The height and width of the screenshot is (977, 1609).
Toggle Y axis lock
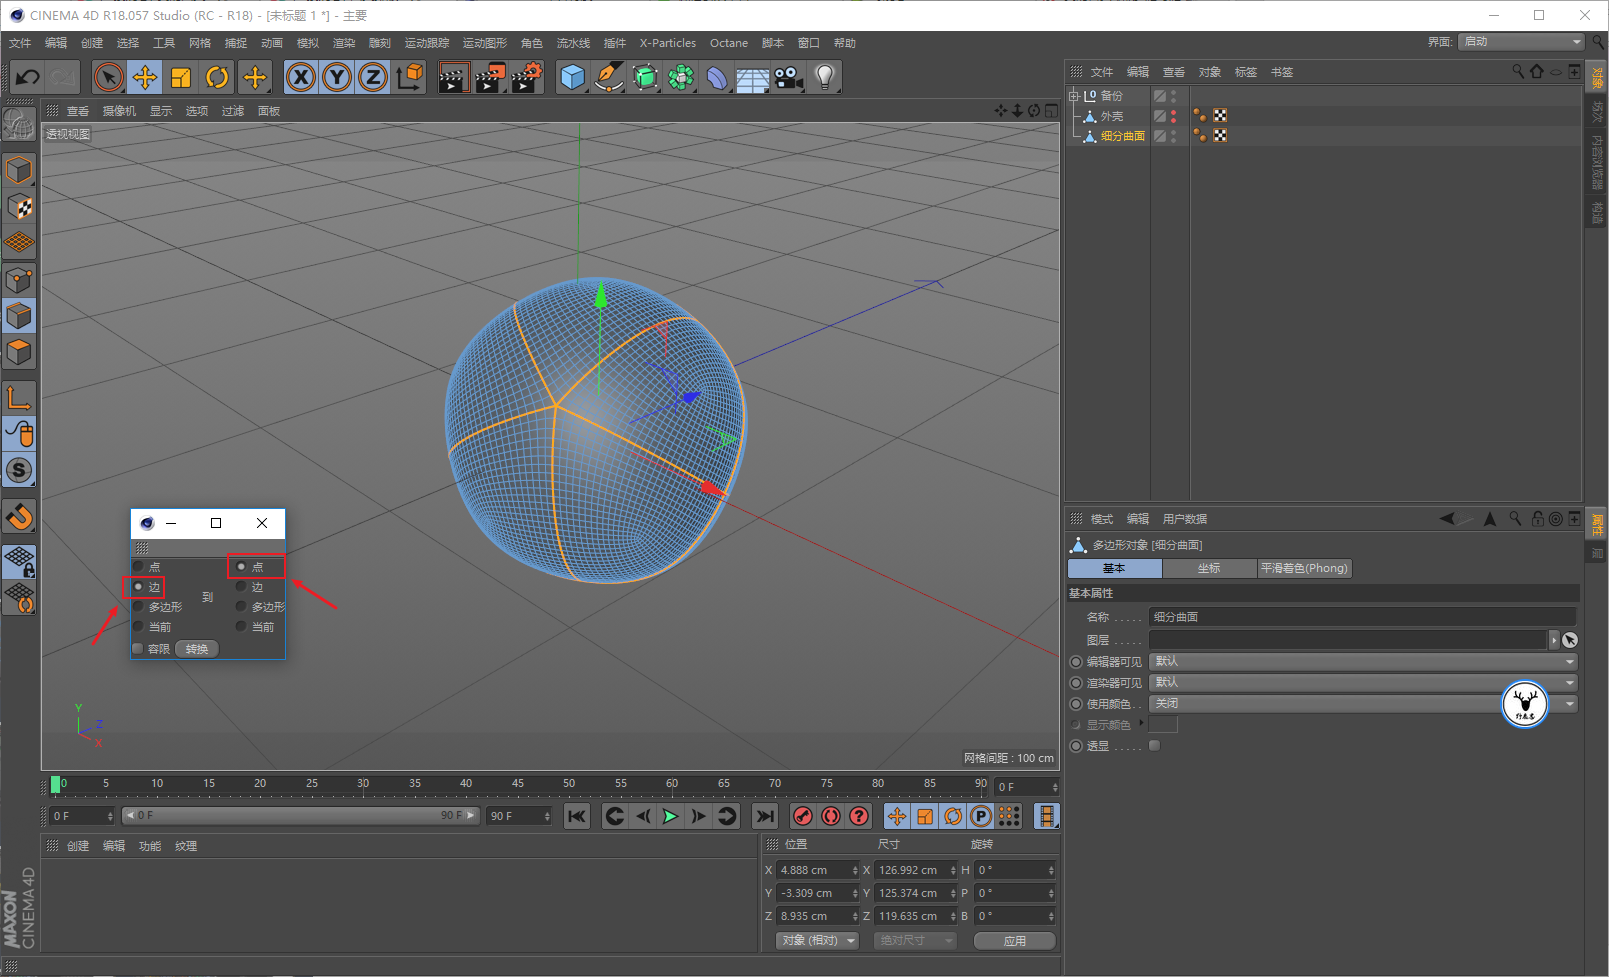coord(337,77)
